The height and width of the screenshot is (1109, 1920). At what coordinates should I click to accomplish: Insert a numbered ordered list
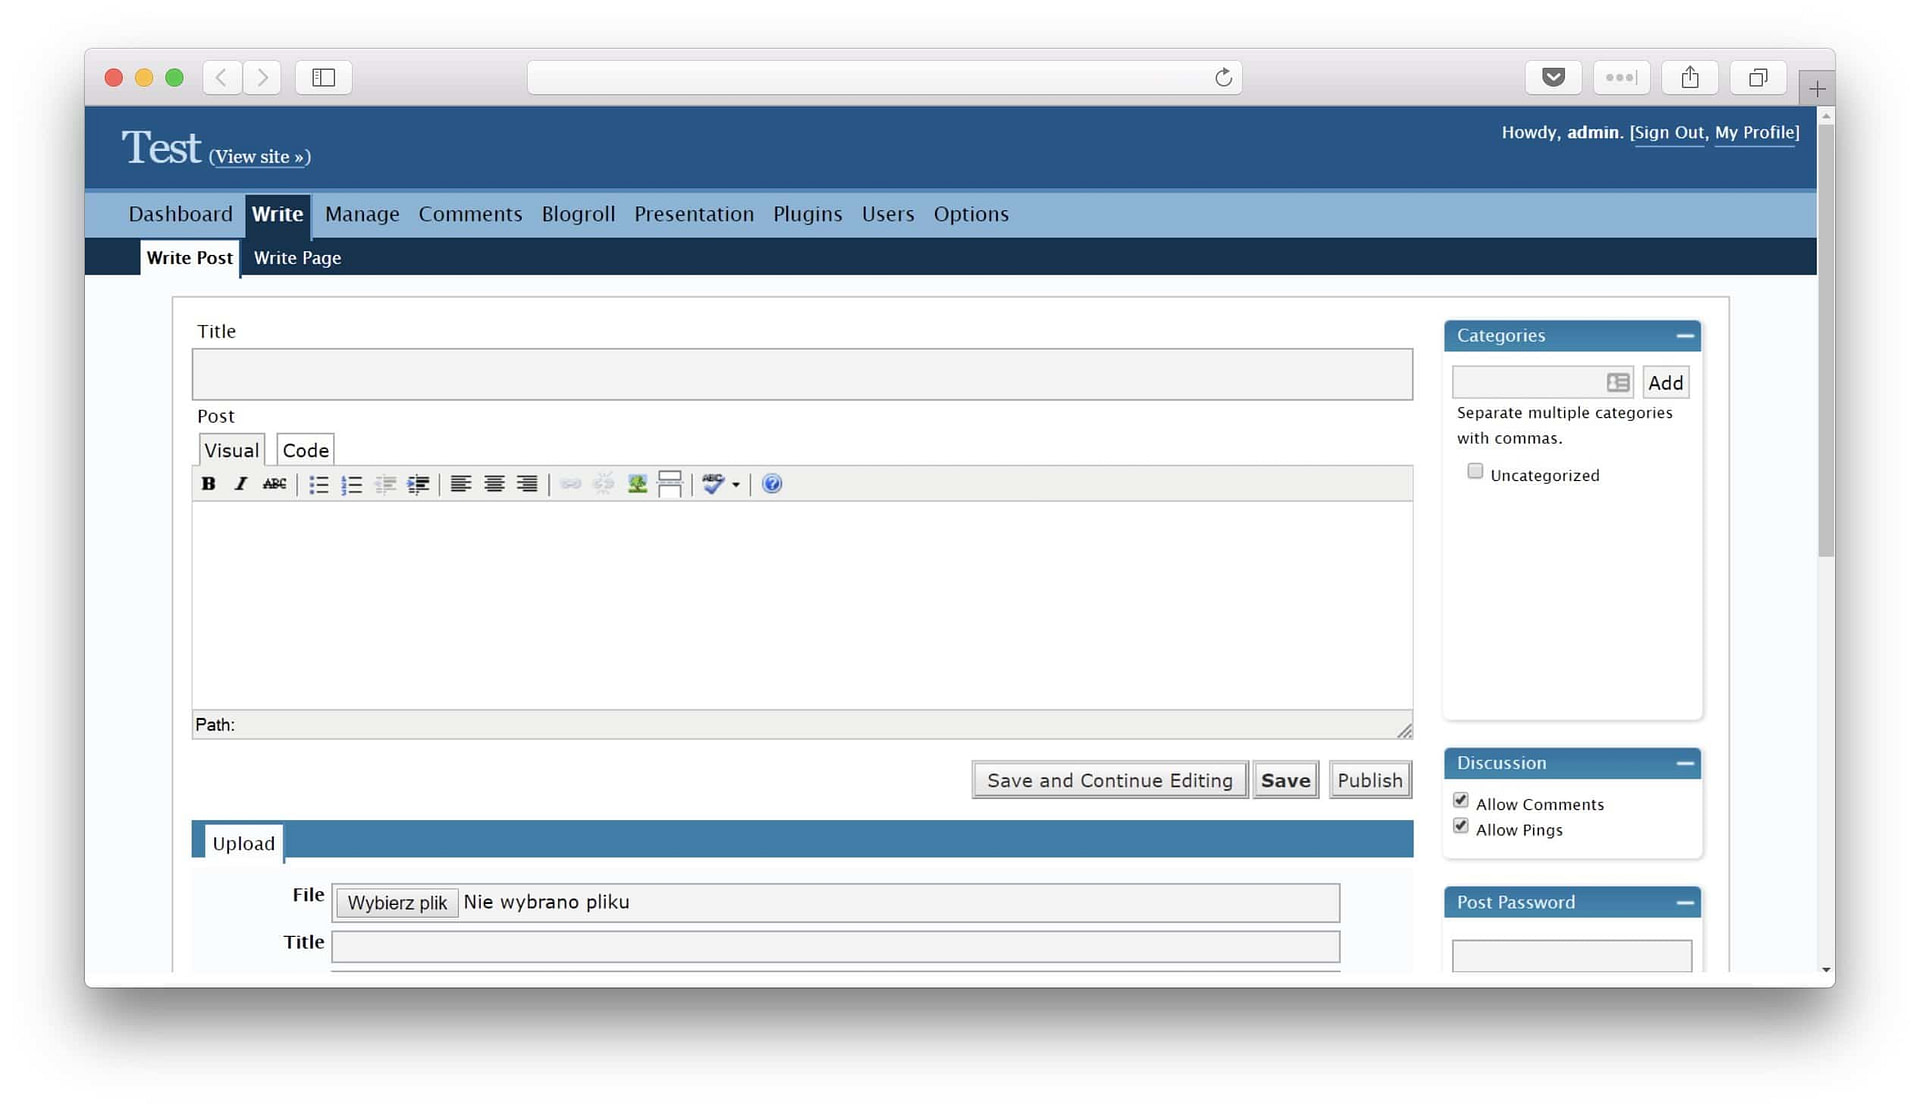point(352,484)
